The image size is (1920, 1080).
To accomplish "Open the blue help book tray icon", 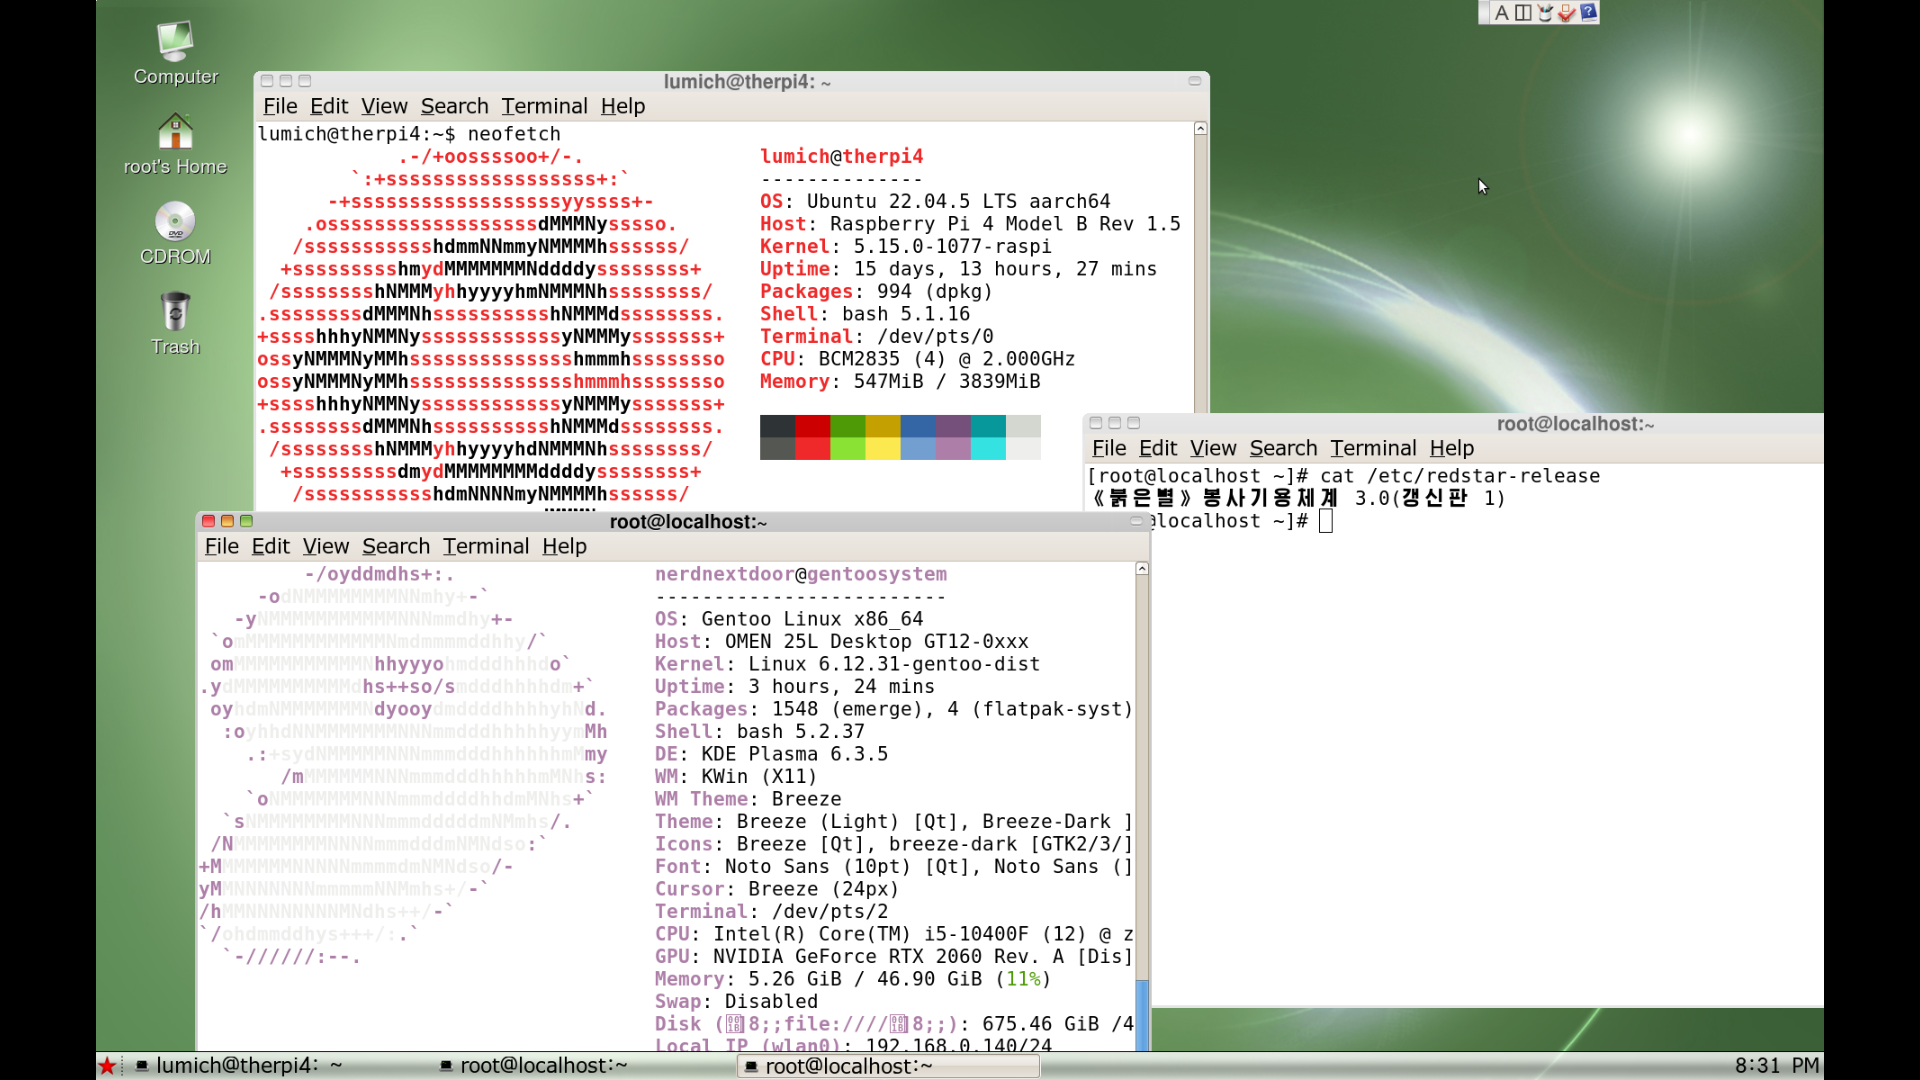I will coord(1588,12).
